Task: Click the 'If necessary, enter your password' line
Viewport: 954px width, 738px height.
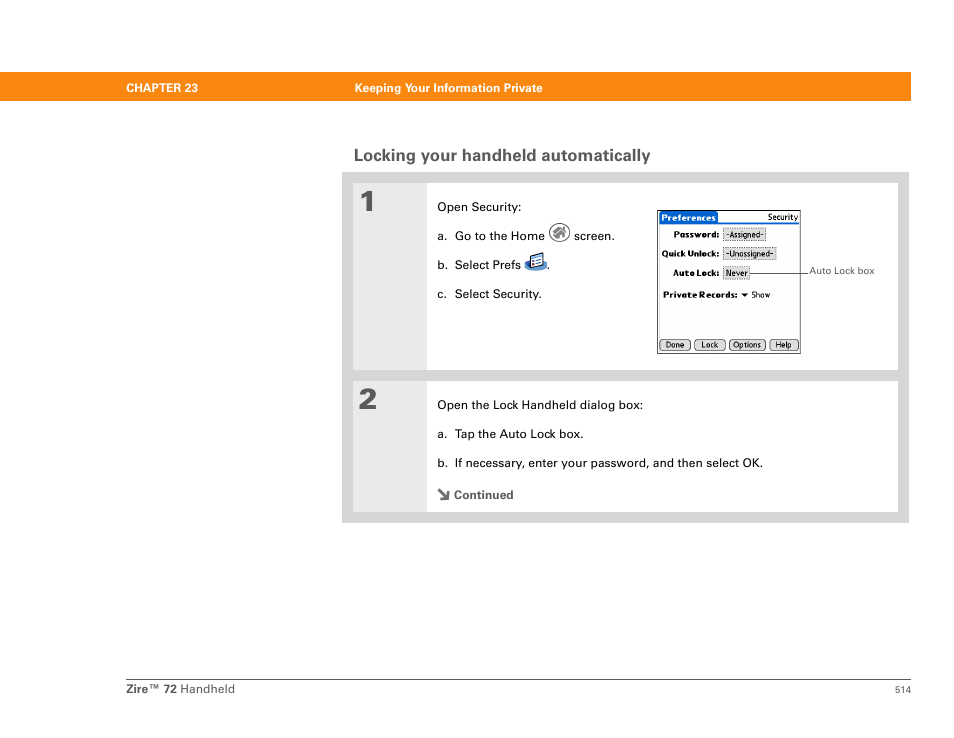Action: (x=608, y=463)
